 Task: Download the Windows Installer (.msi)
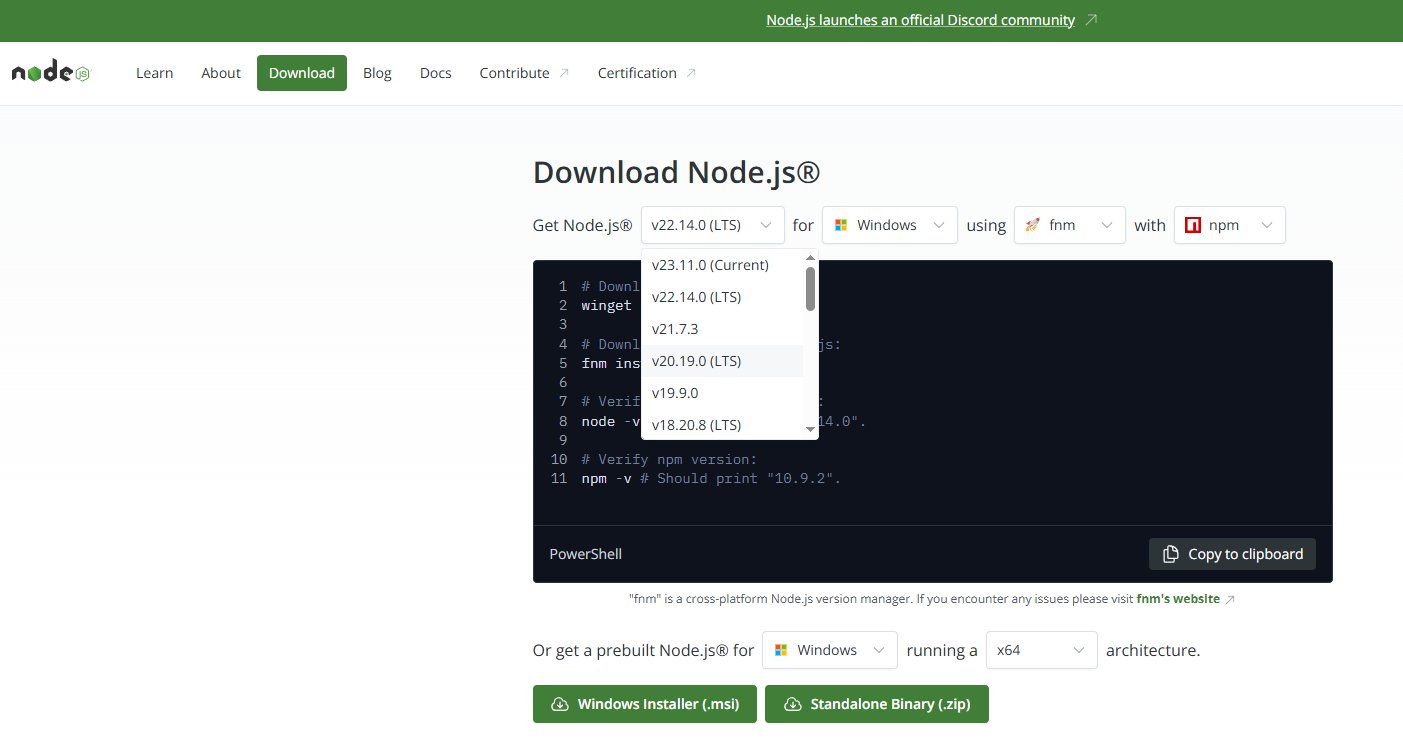pyautogui.click(x=645, y=704)
